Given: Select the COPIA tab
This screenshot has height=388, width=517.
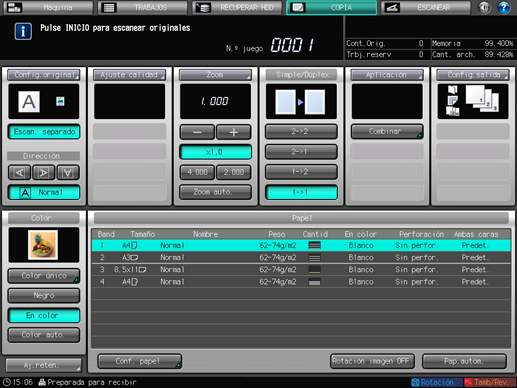Looking at the screenshot, I should point(331,7).
